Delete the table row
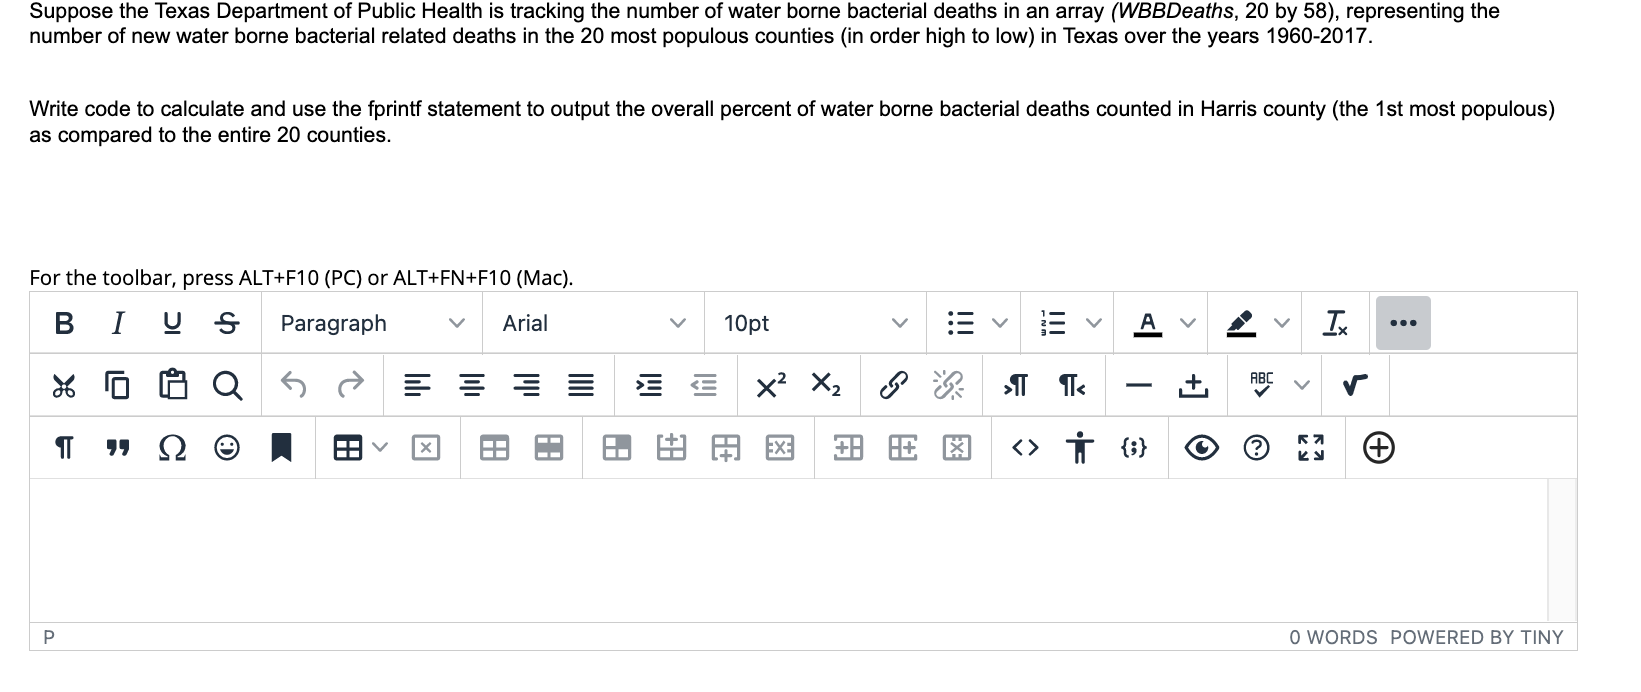 [780, 448]
